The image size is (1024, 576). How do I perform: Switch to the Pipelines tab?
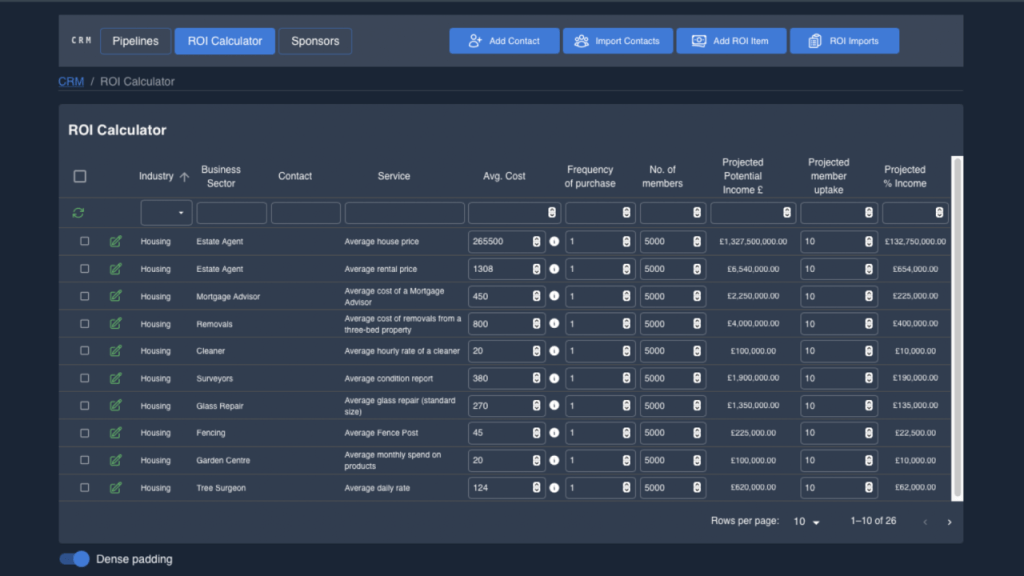coord(135,41)
